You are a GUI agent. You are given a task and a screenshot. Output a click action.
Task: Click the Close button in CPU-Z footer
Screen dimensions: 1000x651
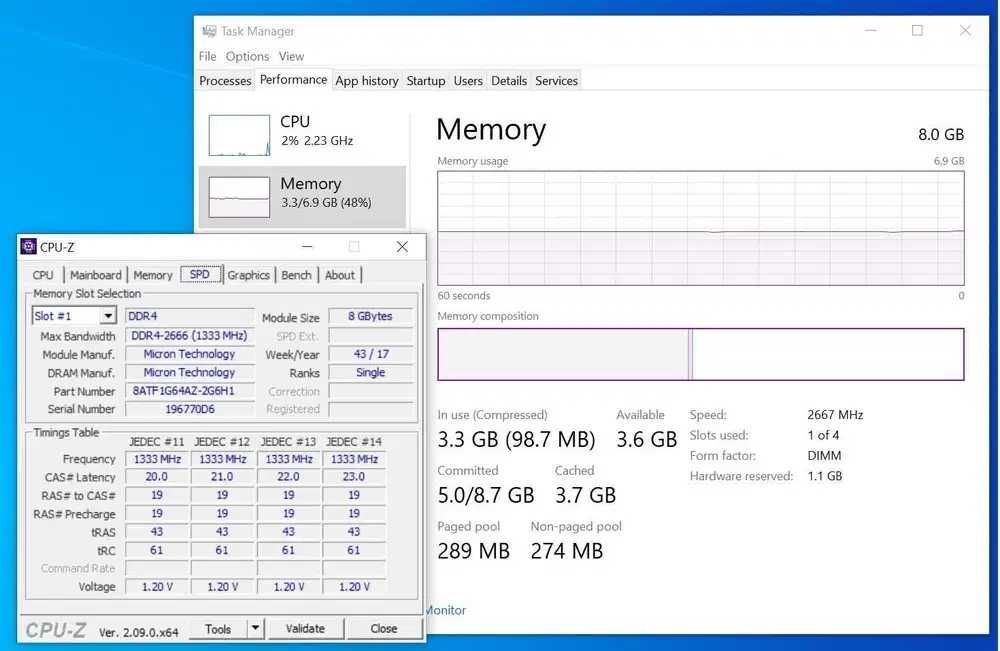[x=384, y=629]
